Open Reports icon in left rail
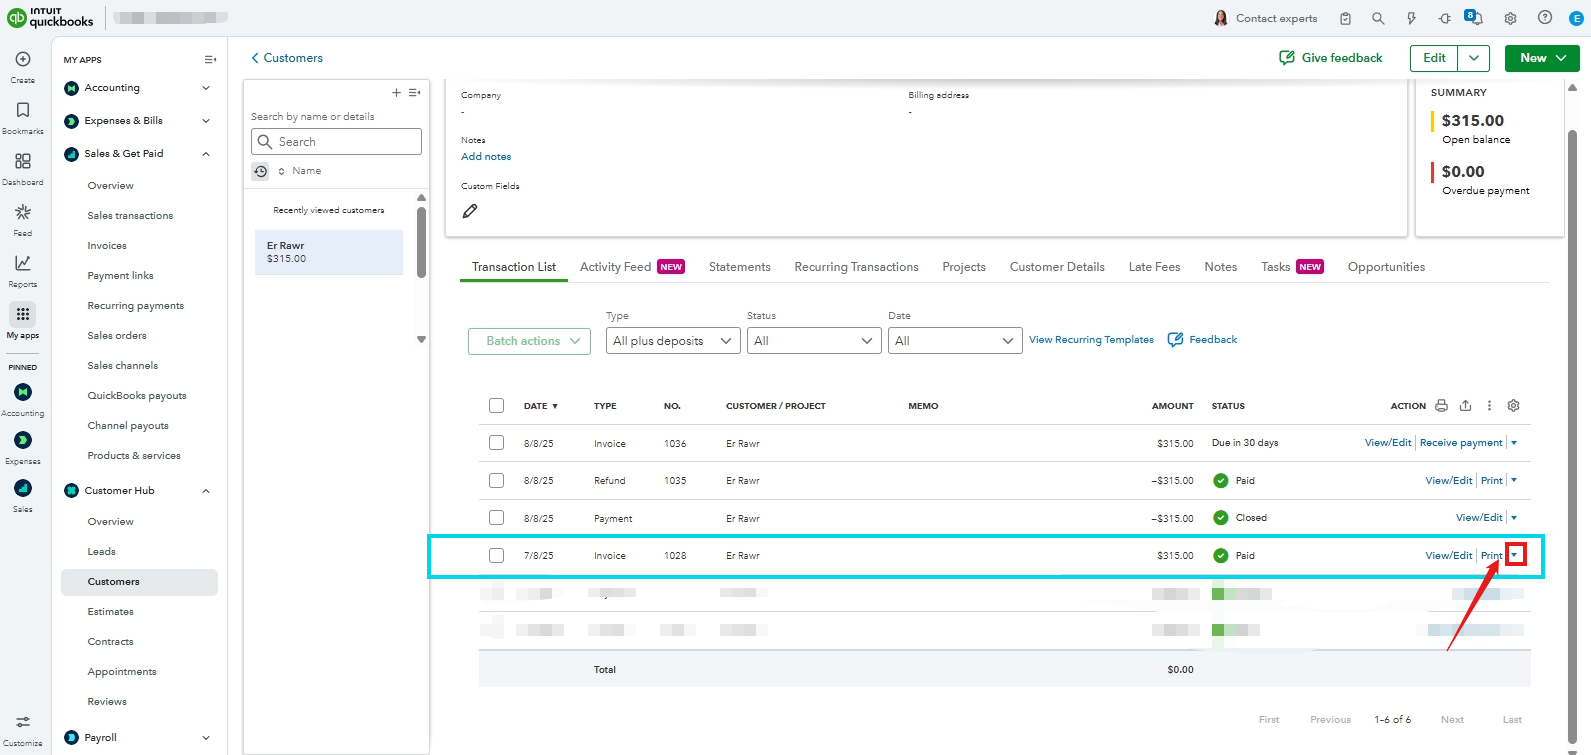Viewport: 1591px width, 755px height. click(23, 264)
